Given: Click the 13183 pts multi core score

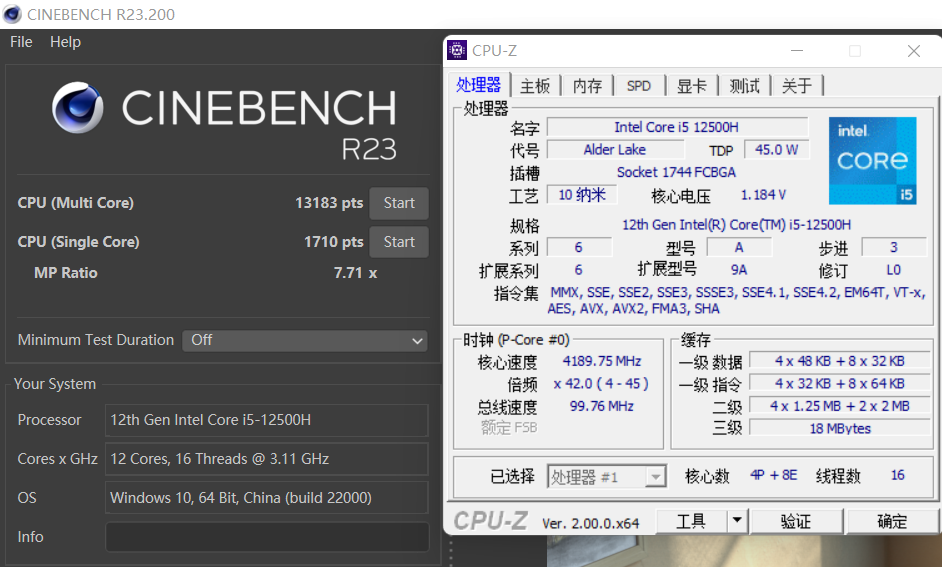Looking at the screenshot, I should pyautogui.click(x=329, y=203).
